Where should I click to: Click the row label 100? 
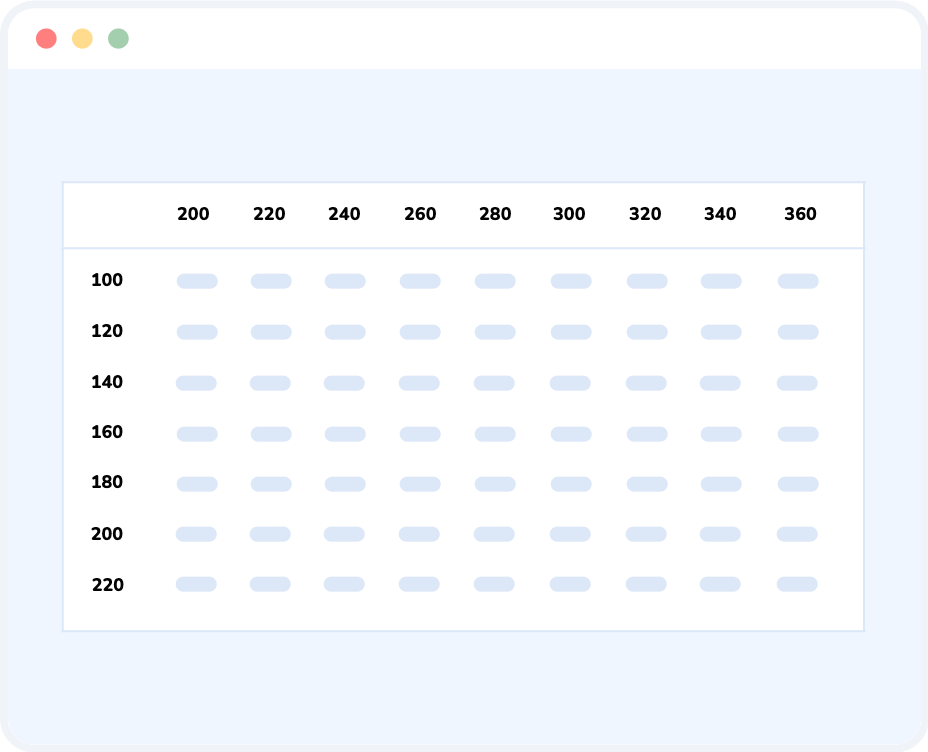point(107,280)
